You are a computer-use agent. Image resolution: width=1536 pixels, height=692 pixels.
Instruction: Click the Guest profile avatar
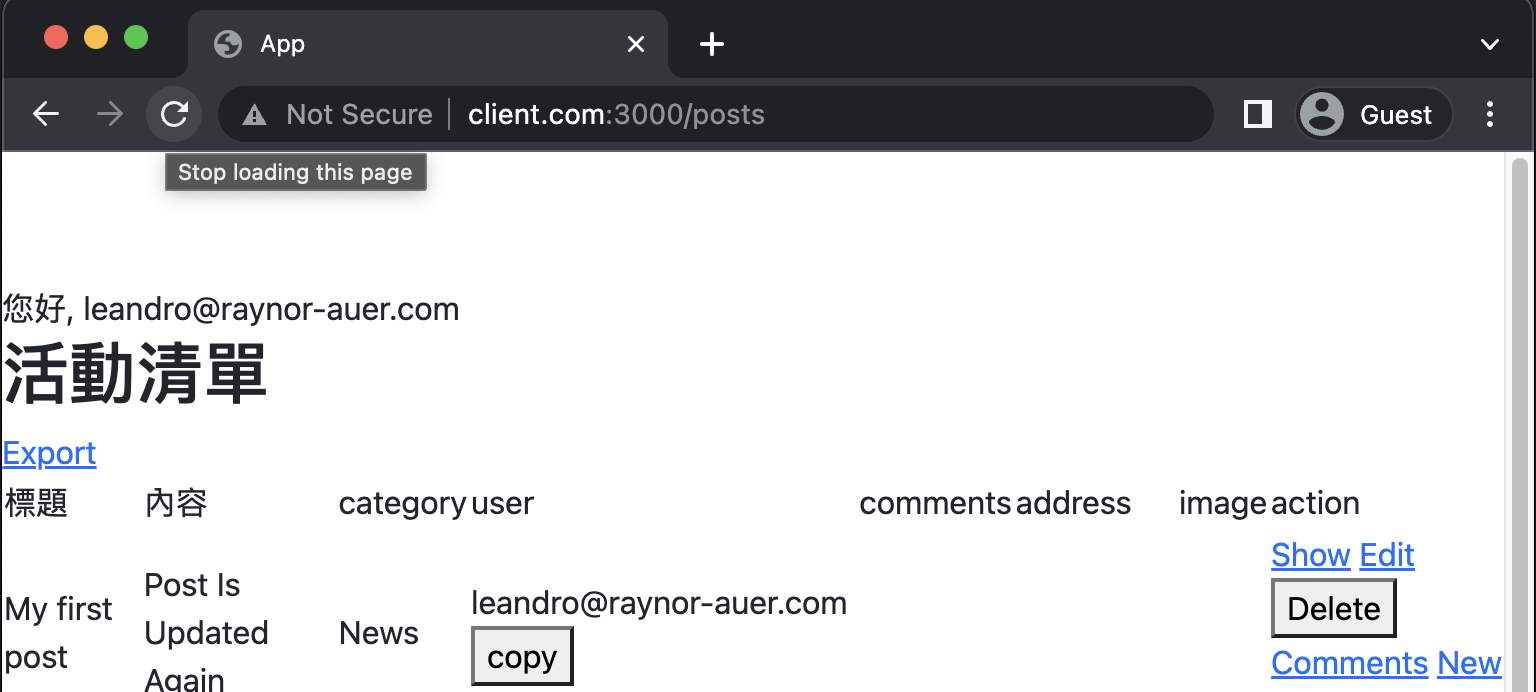coord(1322,115)
